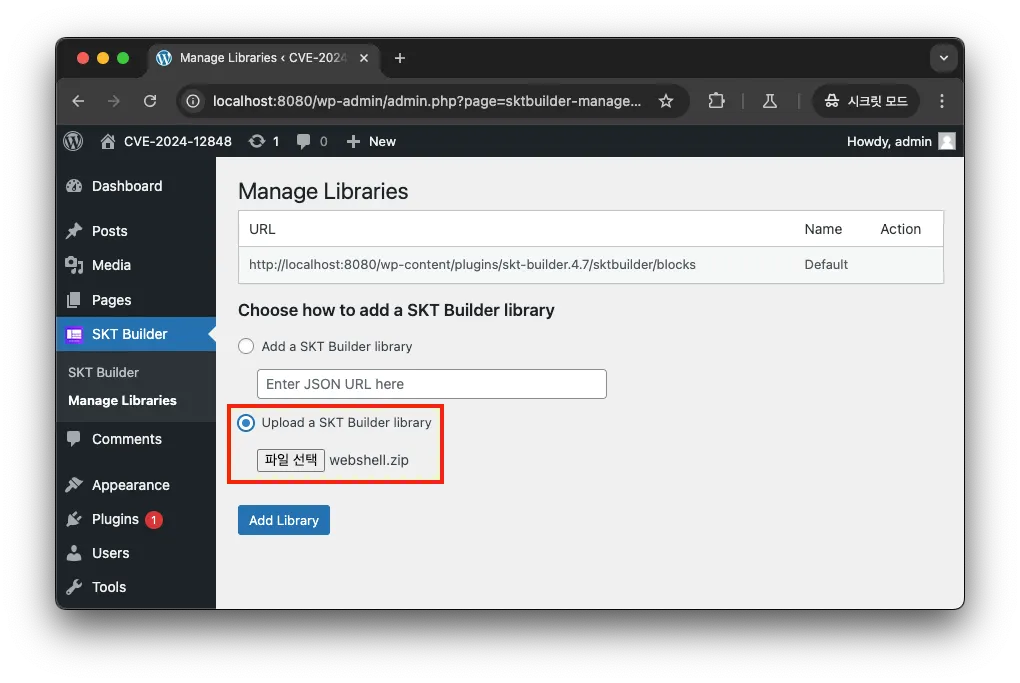Click the 시크릿 모드 incognito indicator

click(x=866, y=101)
